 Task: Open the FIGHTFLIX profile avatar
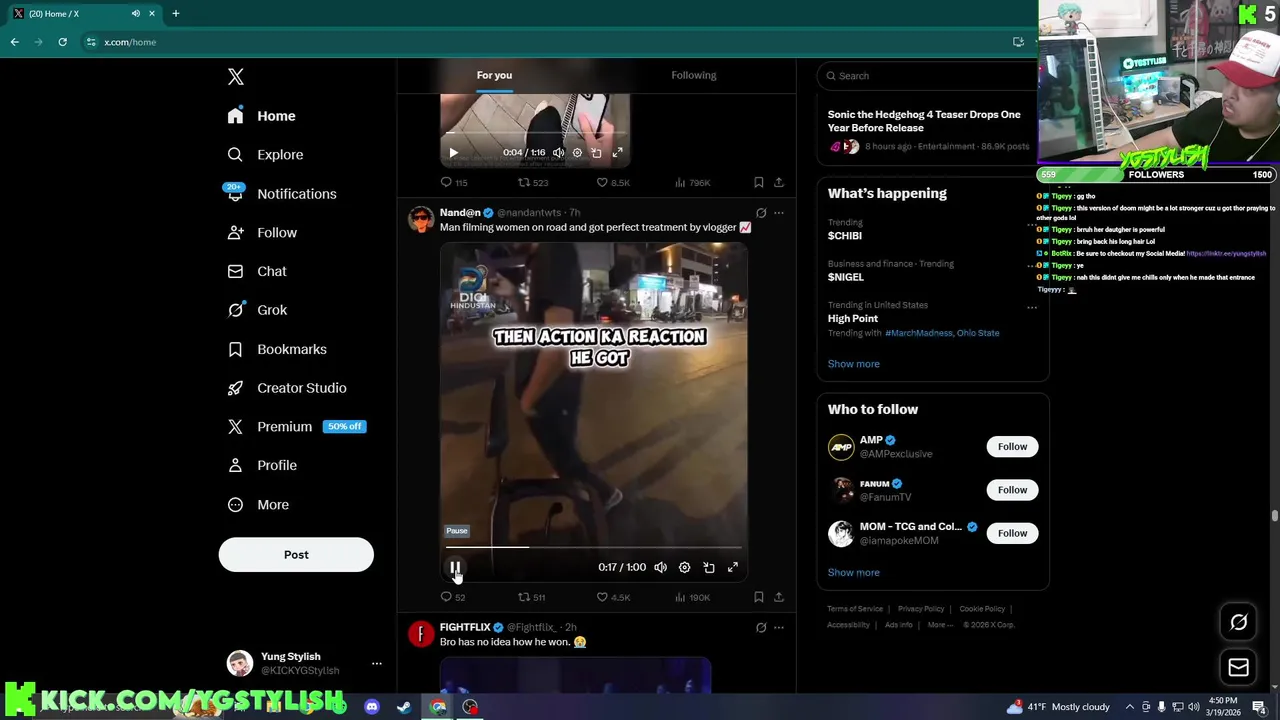421,634
